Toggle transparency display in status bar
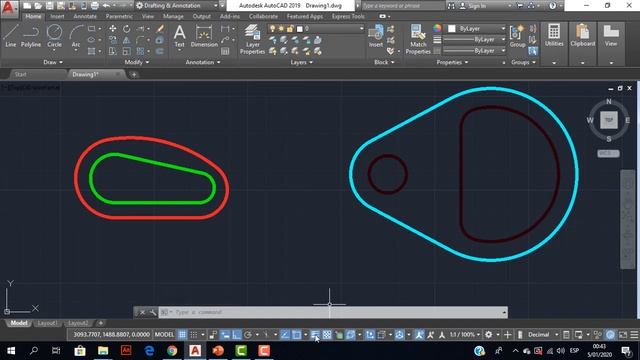 tap(327, 335)
